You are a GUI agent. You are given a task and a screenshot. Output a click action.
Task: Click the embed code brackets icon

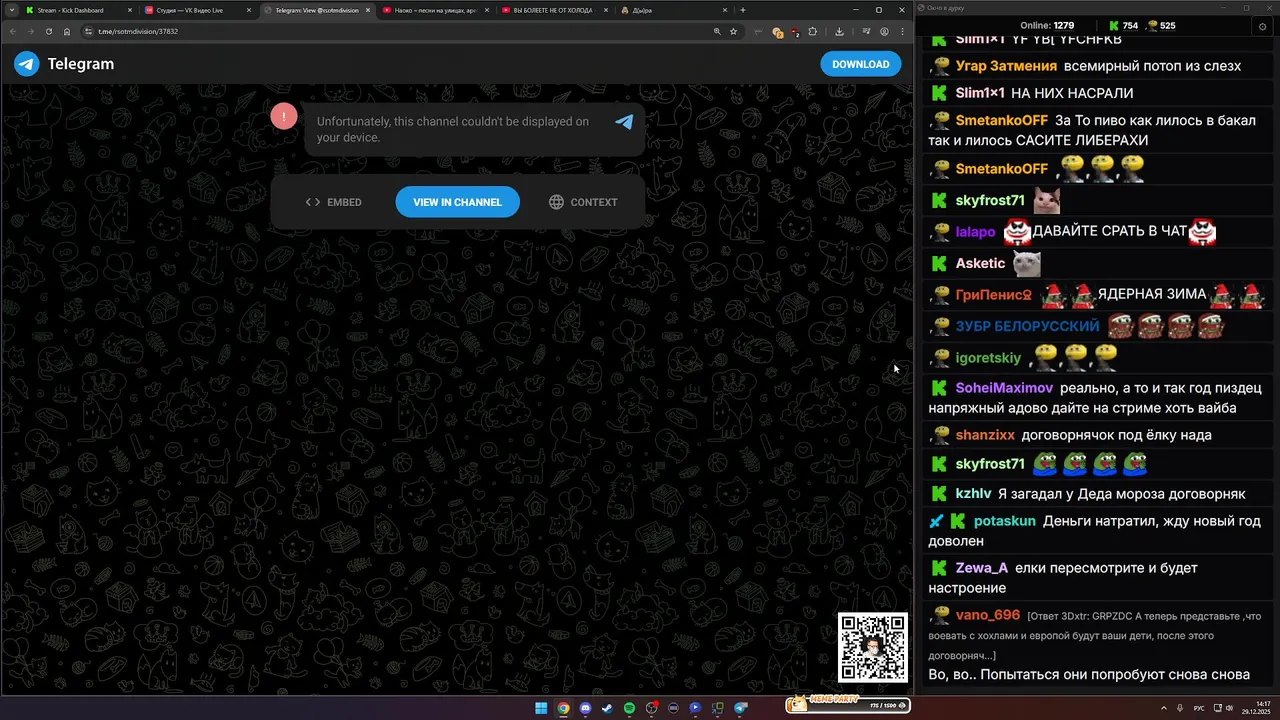pyautogui.click(x=313, y=202)
